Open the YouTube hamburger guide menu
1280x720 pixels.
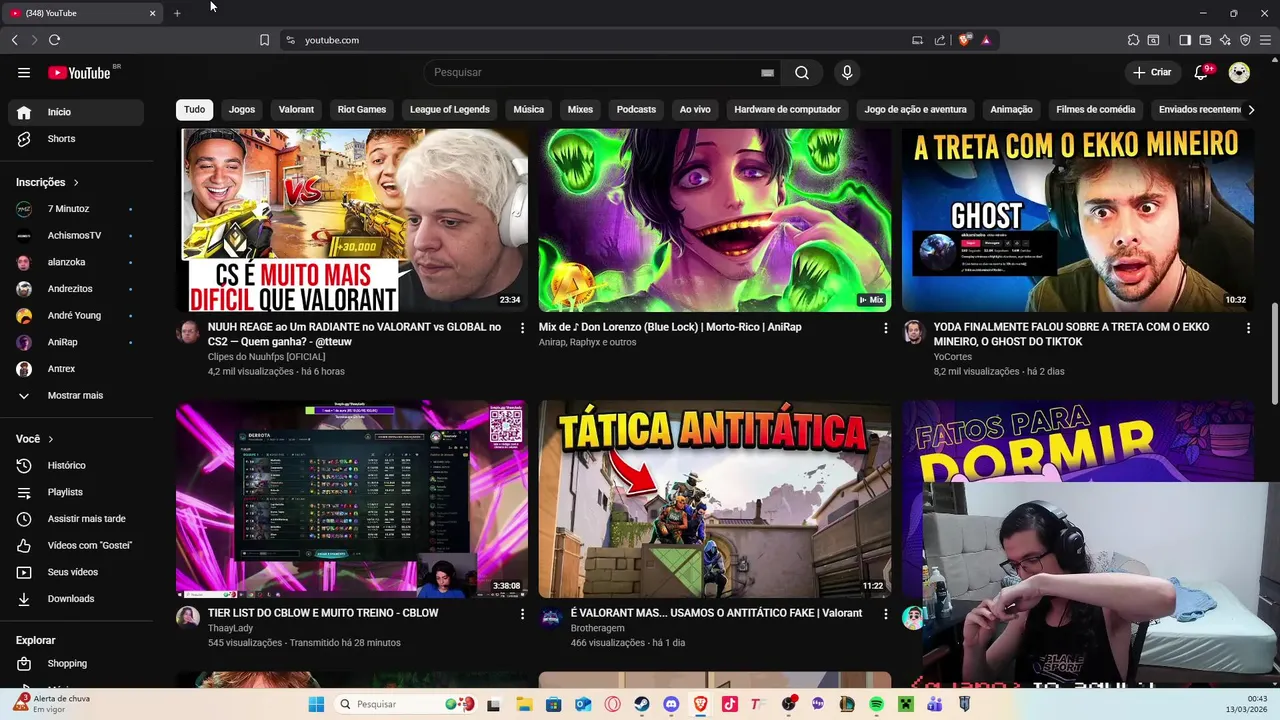[24, 72]
